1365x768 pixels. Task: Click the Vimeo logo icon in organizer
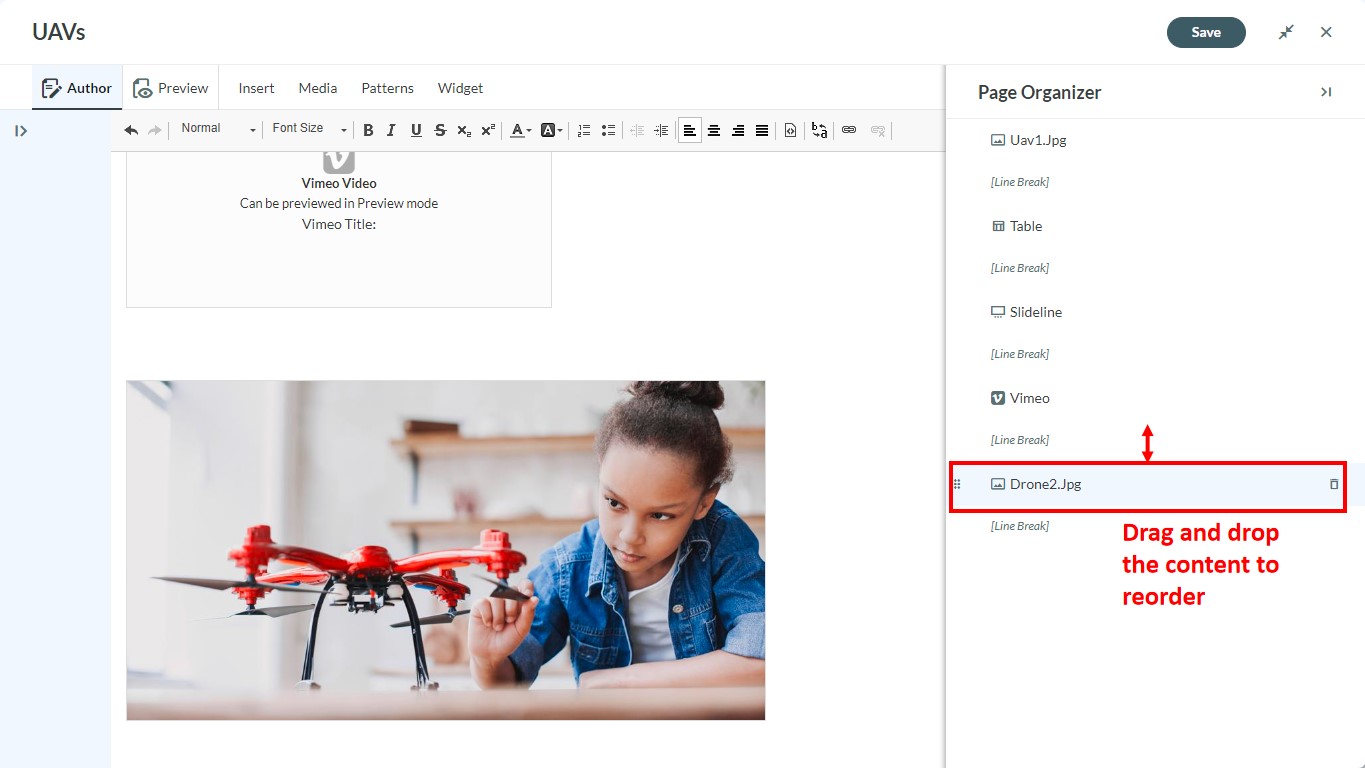997,398
